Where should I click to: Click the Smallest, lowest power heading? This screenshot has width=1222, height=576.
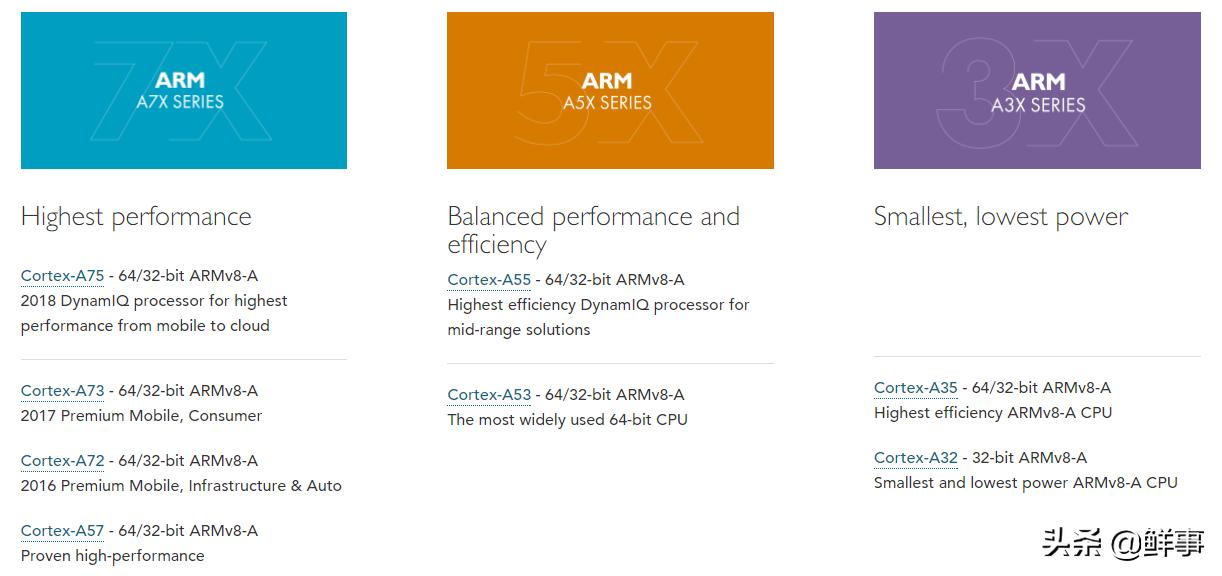pos(1000,217)
